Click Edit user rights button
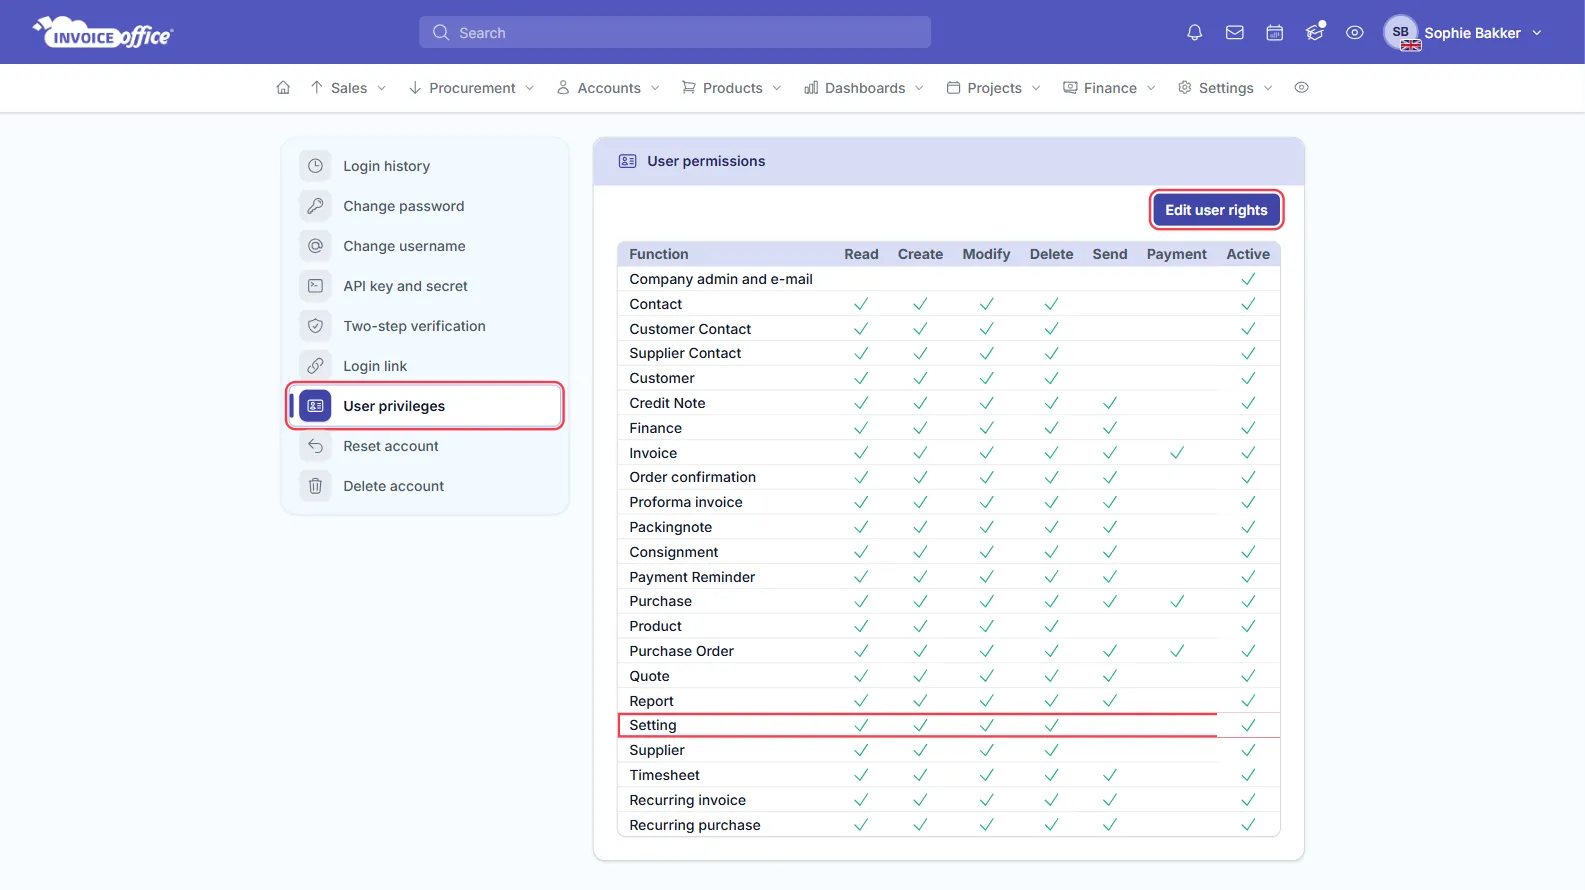Viewport: 1585px width, 890px height. click(1216, 210)
